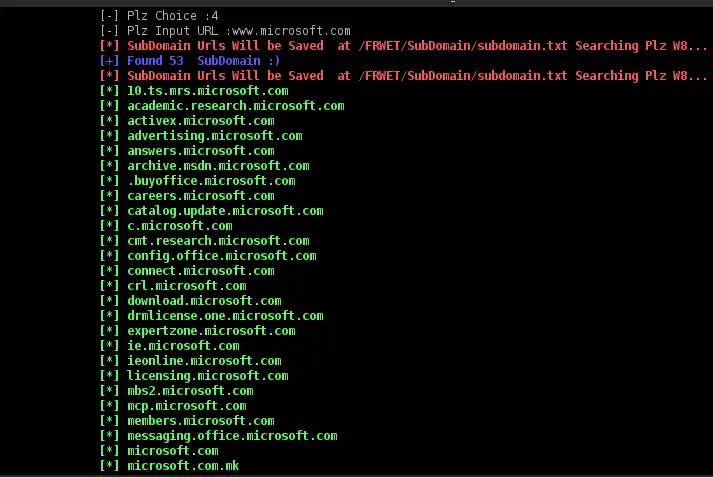Select the microsoft.com.mk result
Screen dimensions: 713x478
click(x=183, y=466)
